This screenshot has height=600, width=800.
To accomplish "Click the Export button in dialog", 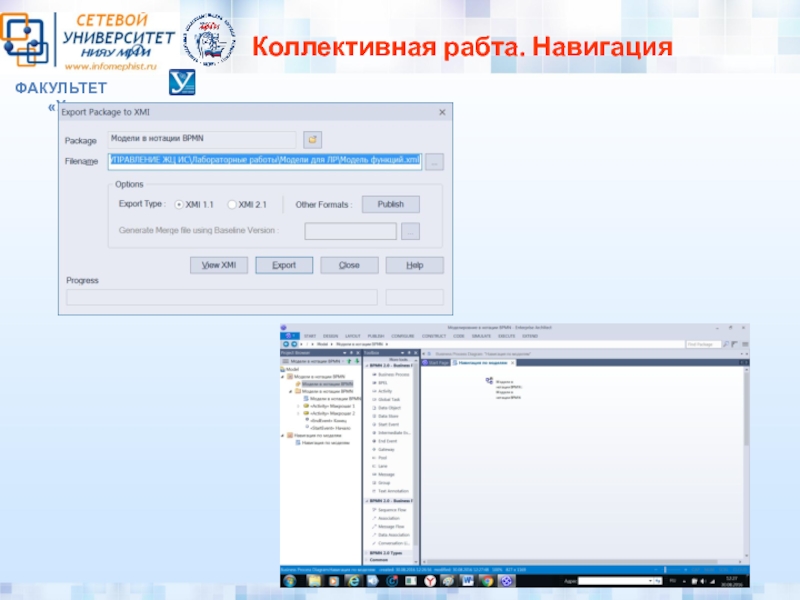I will [284, 266].
